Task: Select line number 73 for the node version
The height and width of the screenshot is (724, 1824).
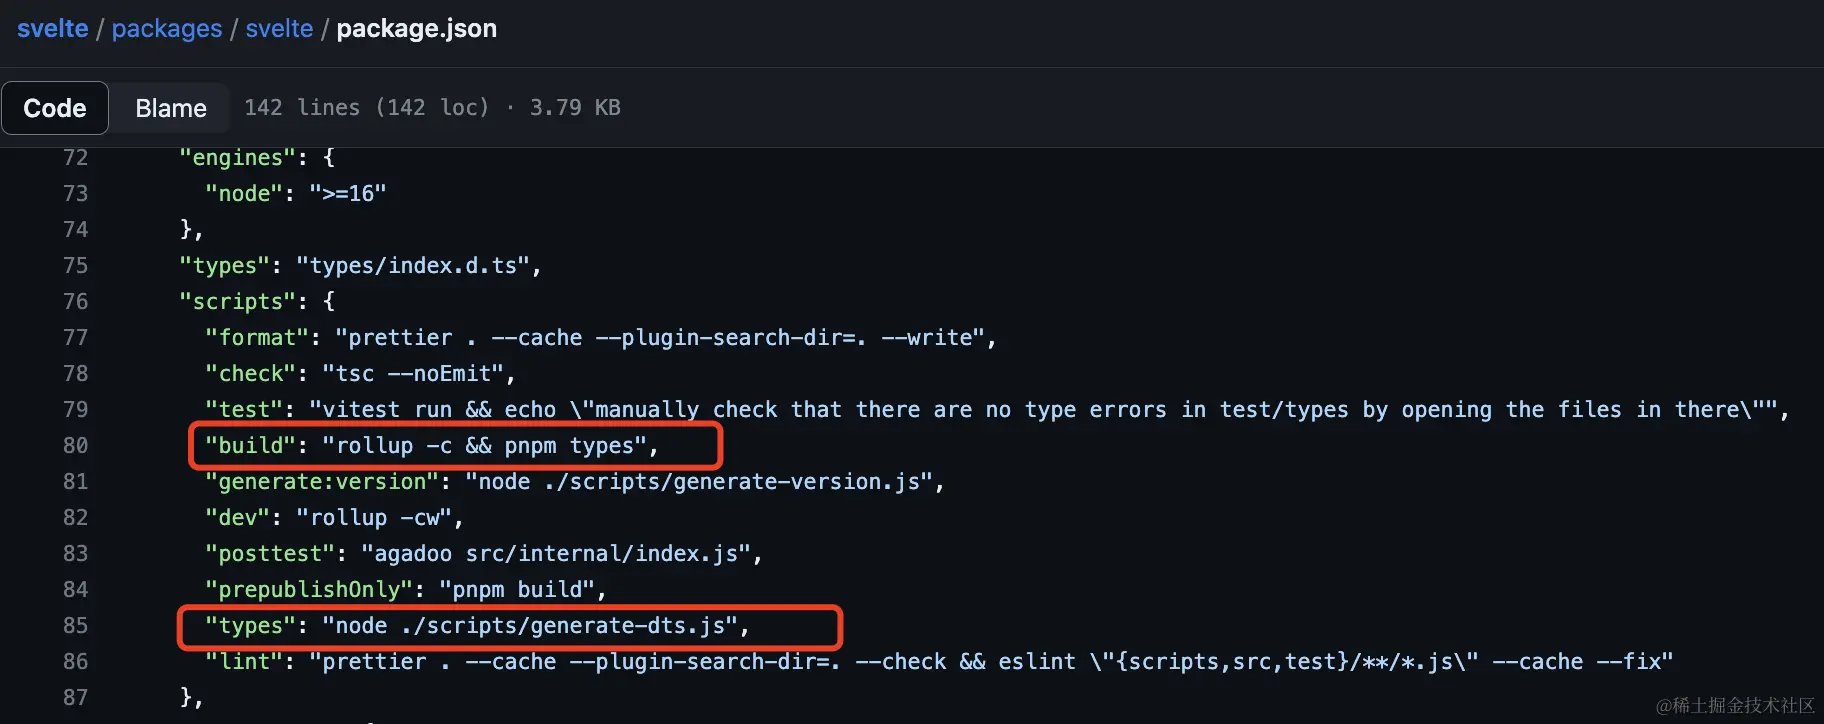Action: (75, 194)
